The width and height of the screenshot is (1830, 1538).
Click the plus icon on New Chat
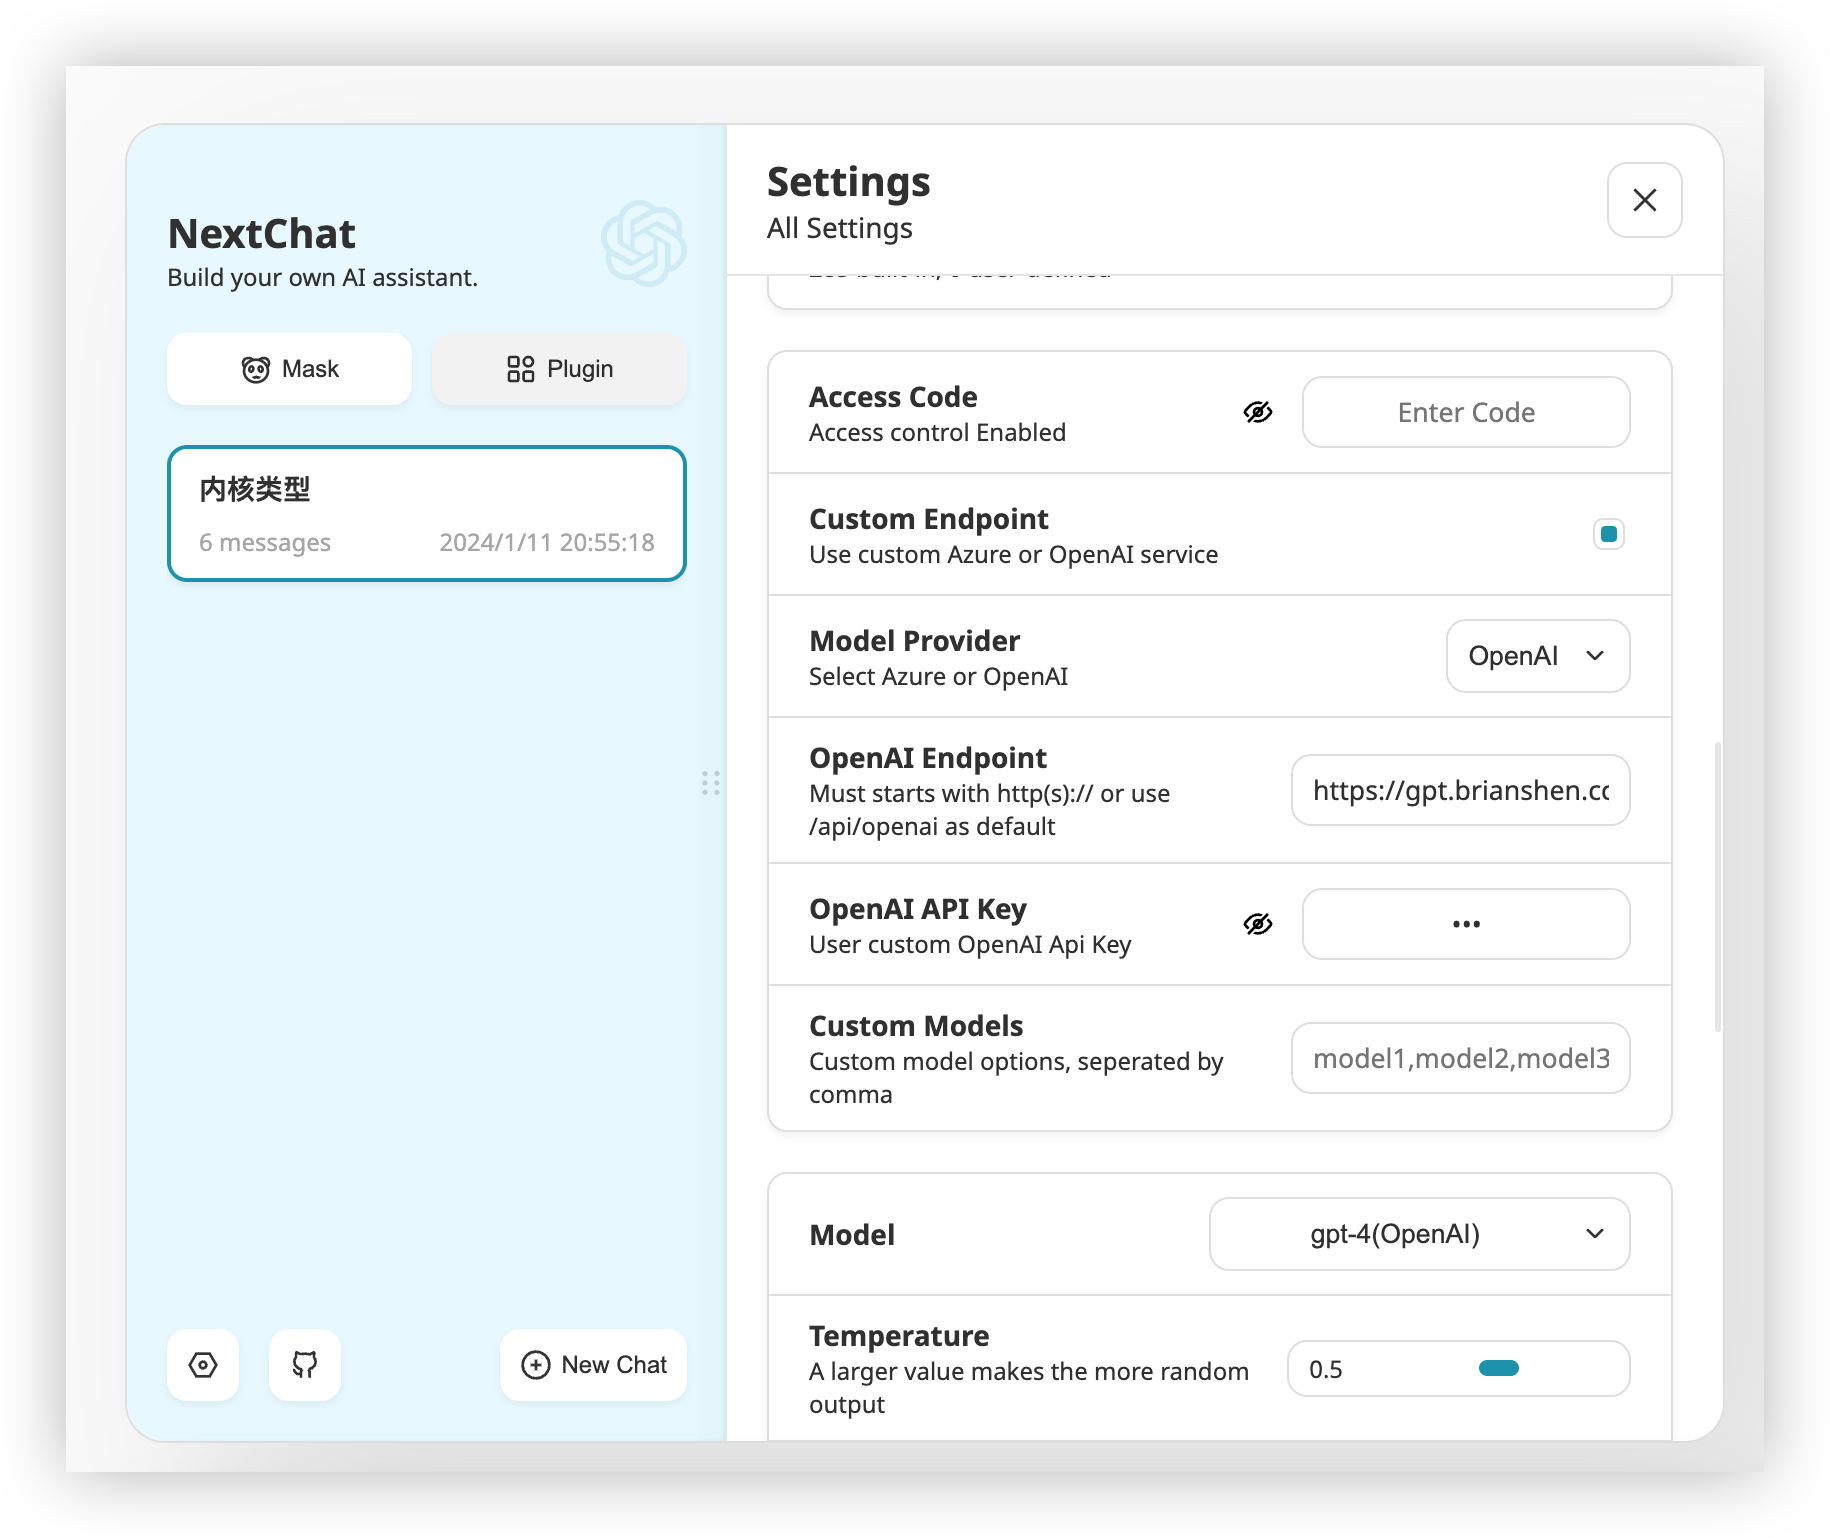coord(536,1365)
